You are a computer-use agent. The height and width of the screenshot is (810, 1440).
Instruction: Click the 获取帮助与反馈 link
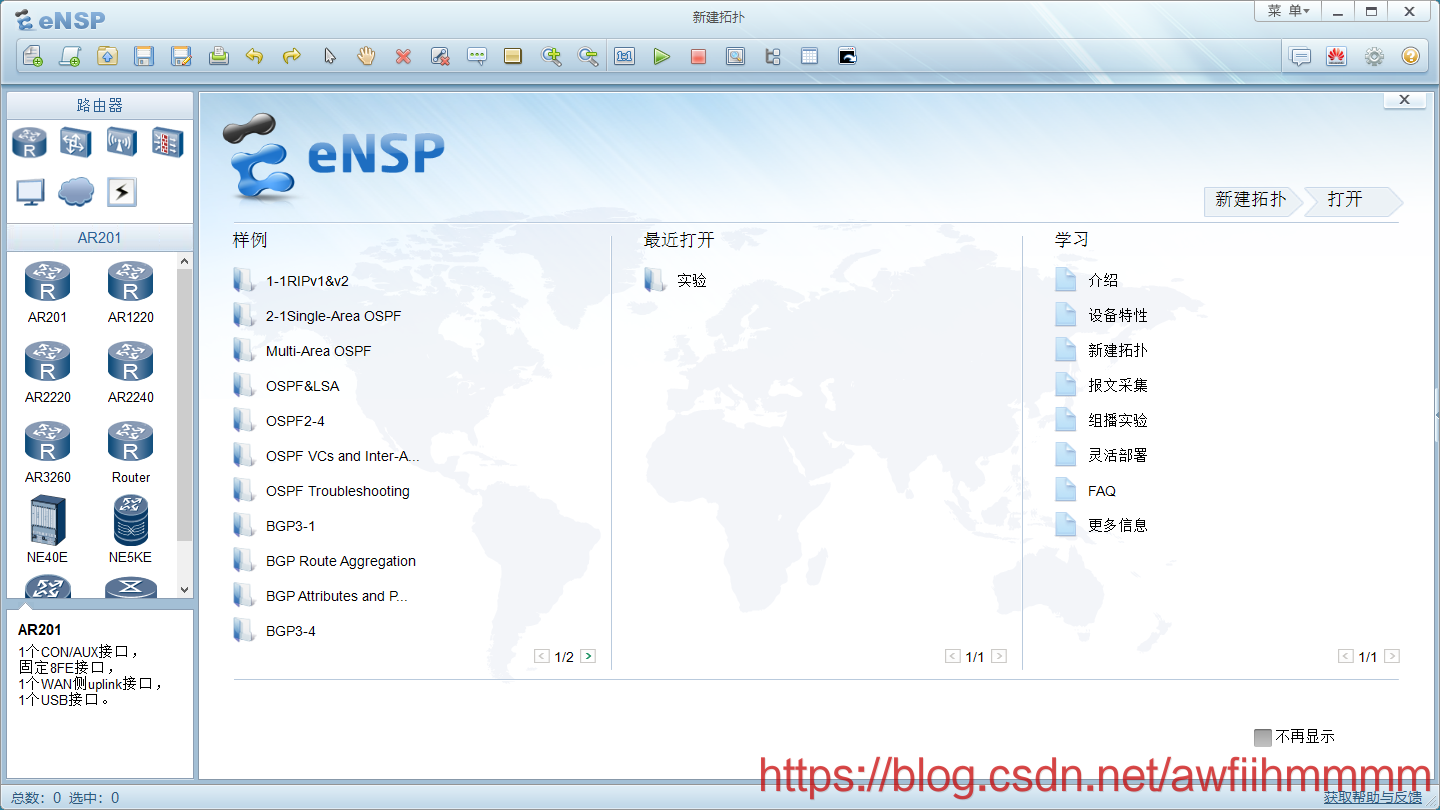[x=1373, y=797]
